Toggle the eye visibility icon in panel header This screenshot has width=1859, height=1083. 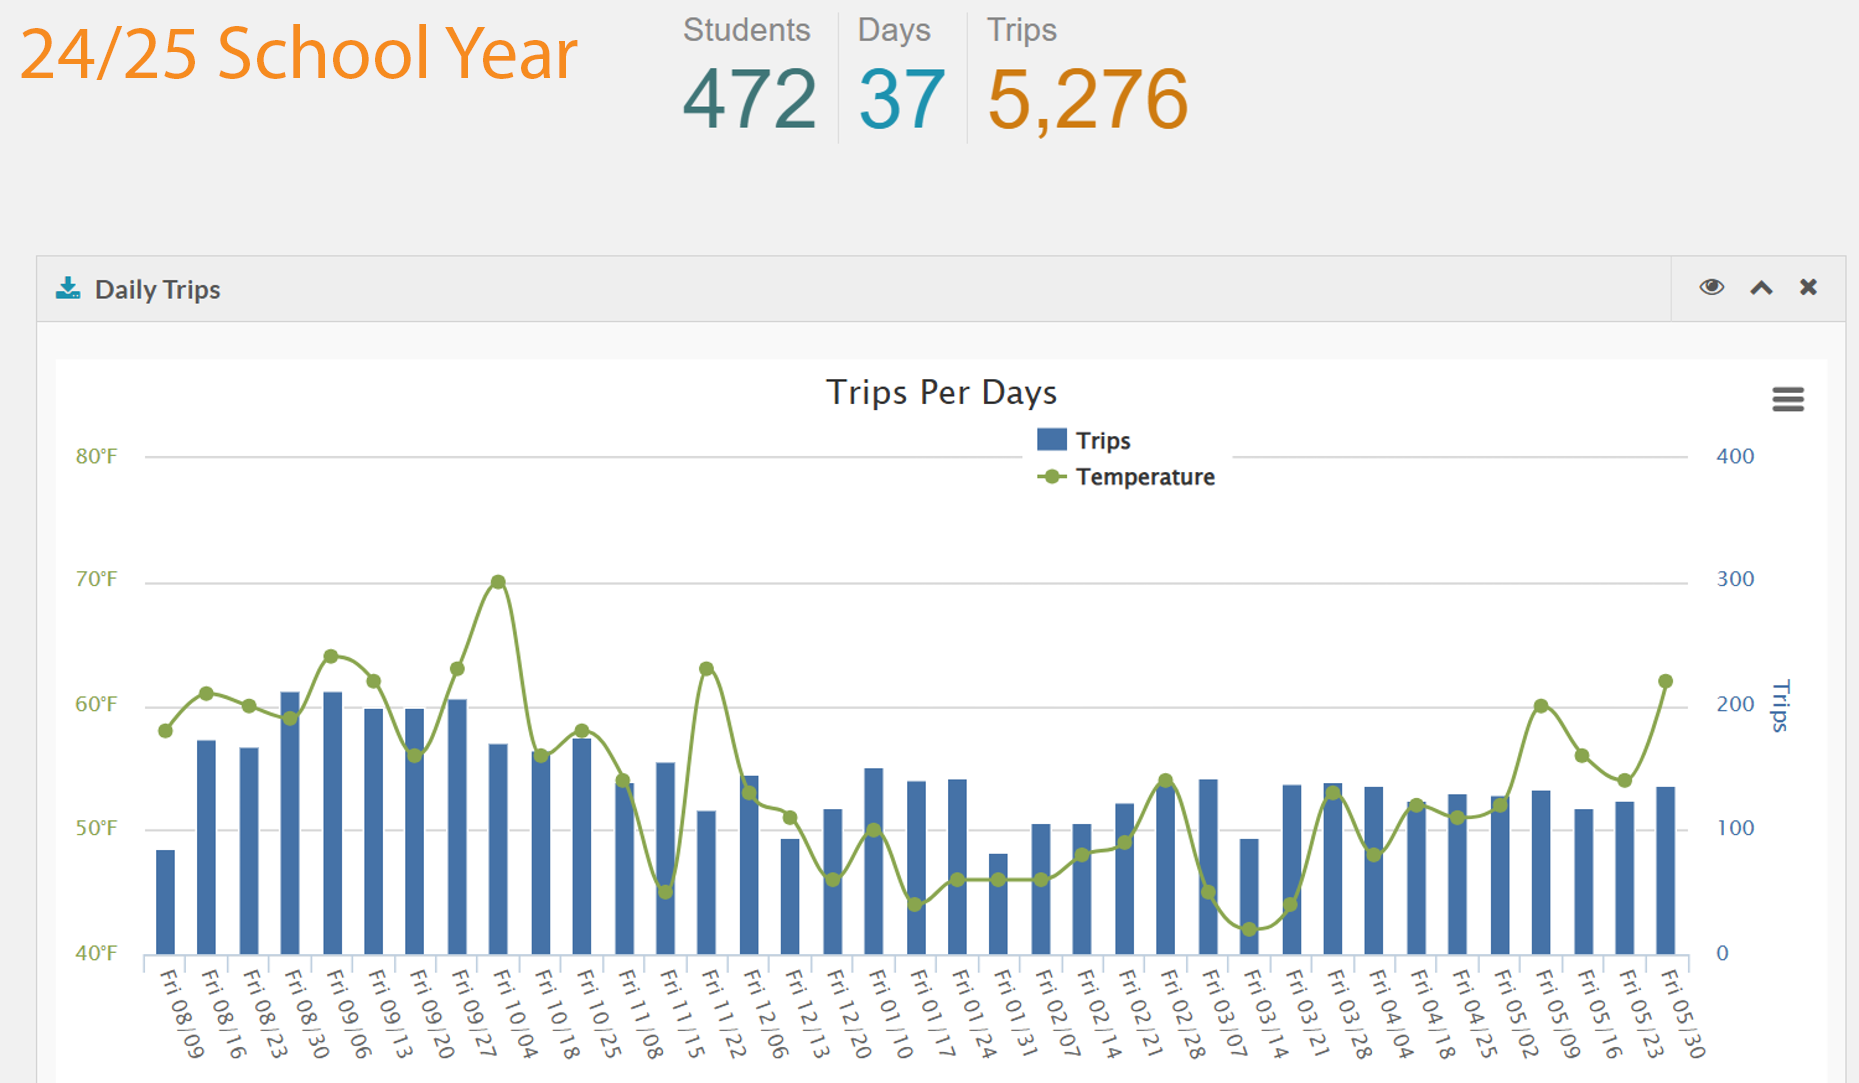click(1711, 288)
